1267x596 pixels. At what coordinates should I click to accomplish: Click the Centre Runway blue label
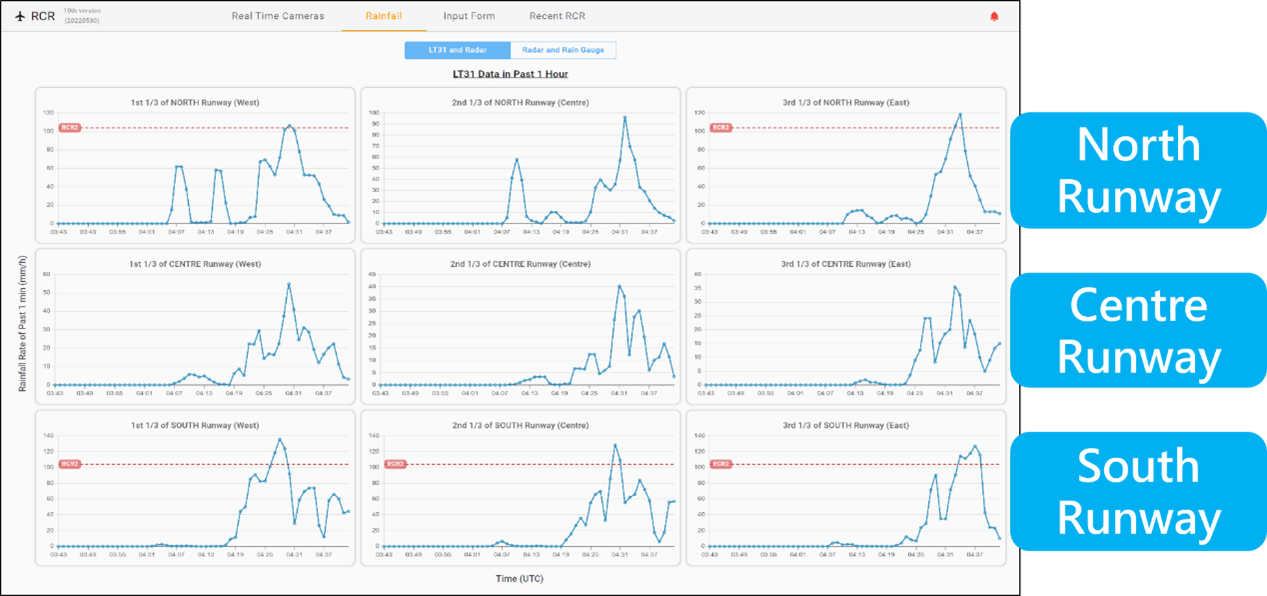(1138, 331)
